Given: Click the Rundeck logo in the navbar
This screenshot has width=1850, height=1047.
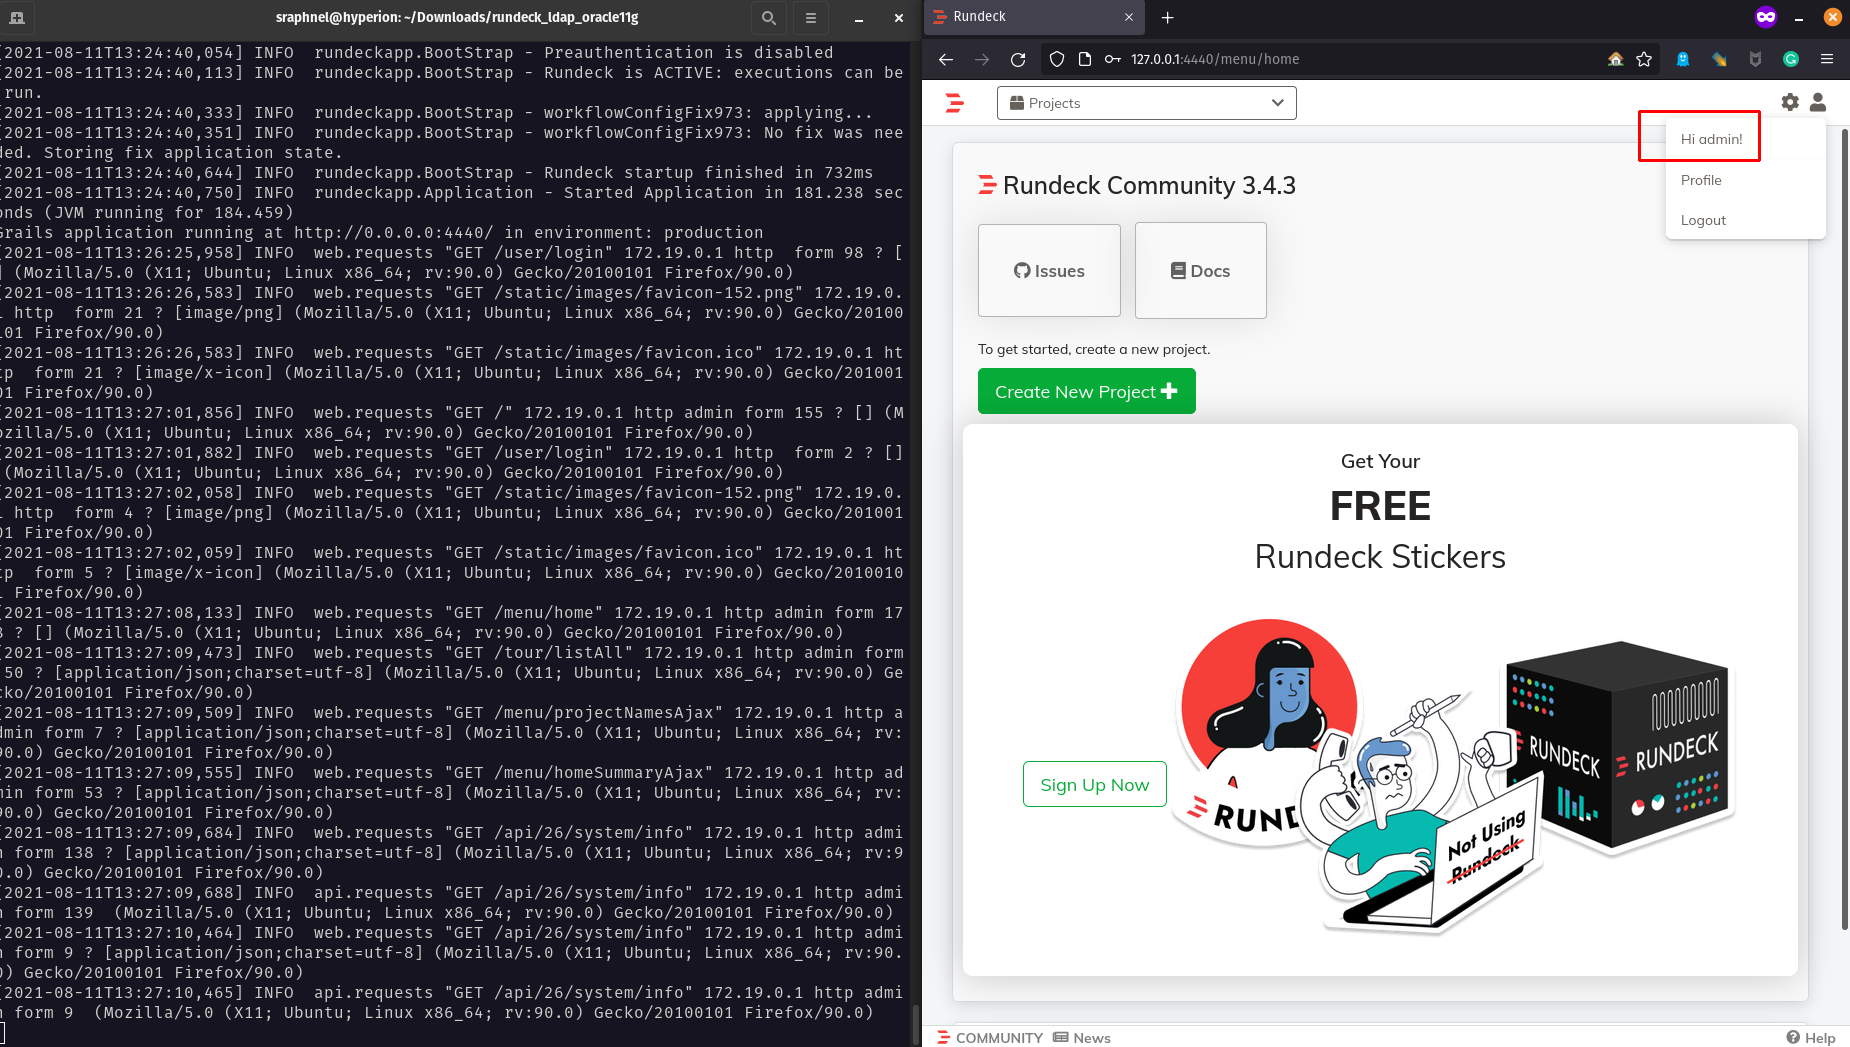Looking at the screenshot, I should [955, 102].
